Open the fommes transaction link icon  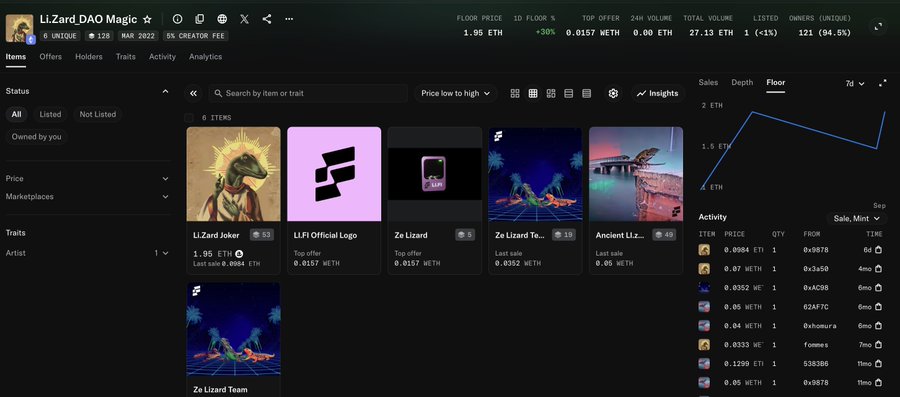(x=878, y=345)
